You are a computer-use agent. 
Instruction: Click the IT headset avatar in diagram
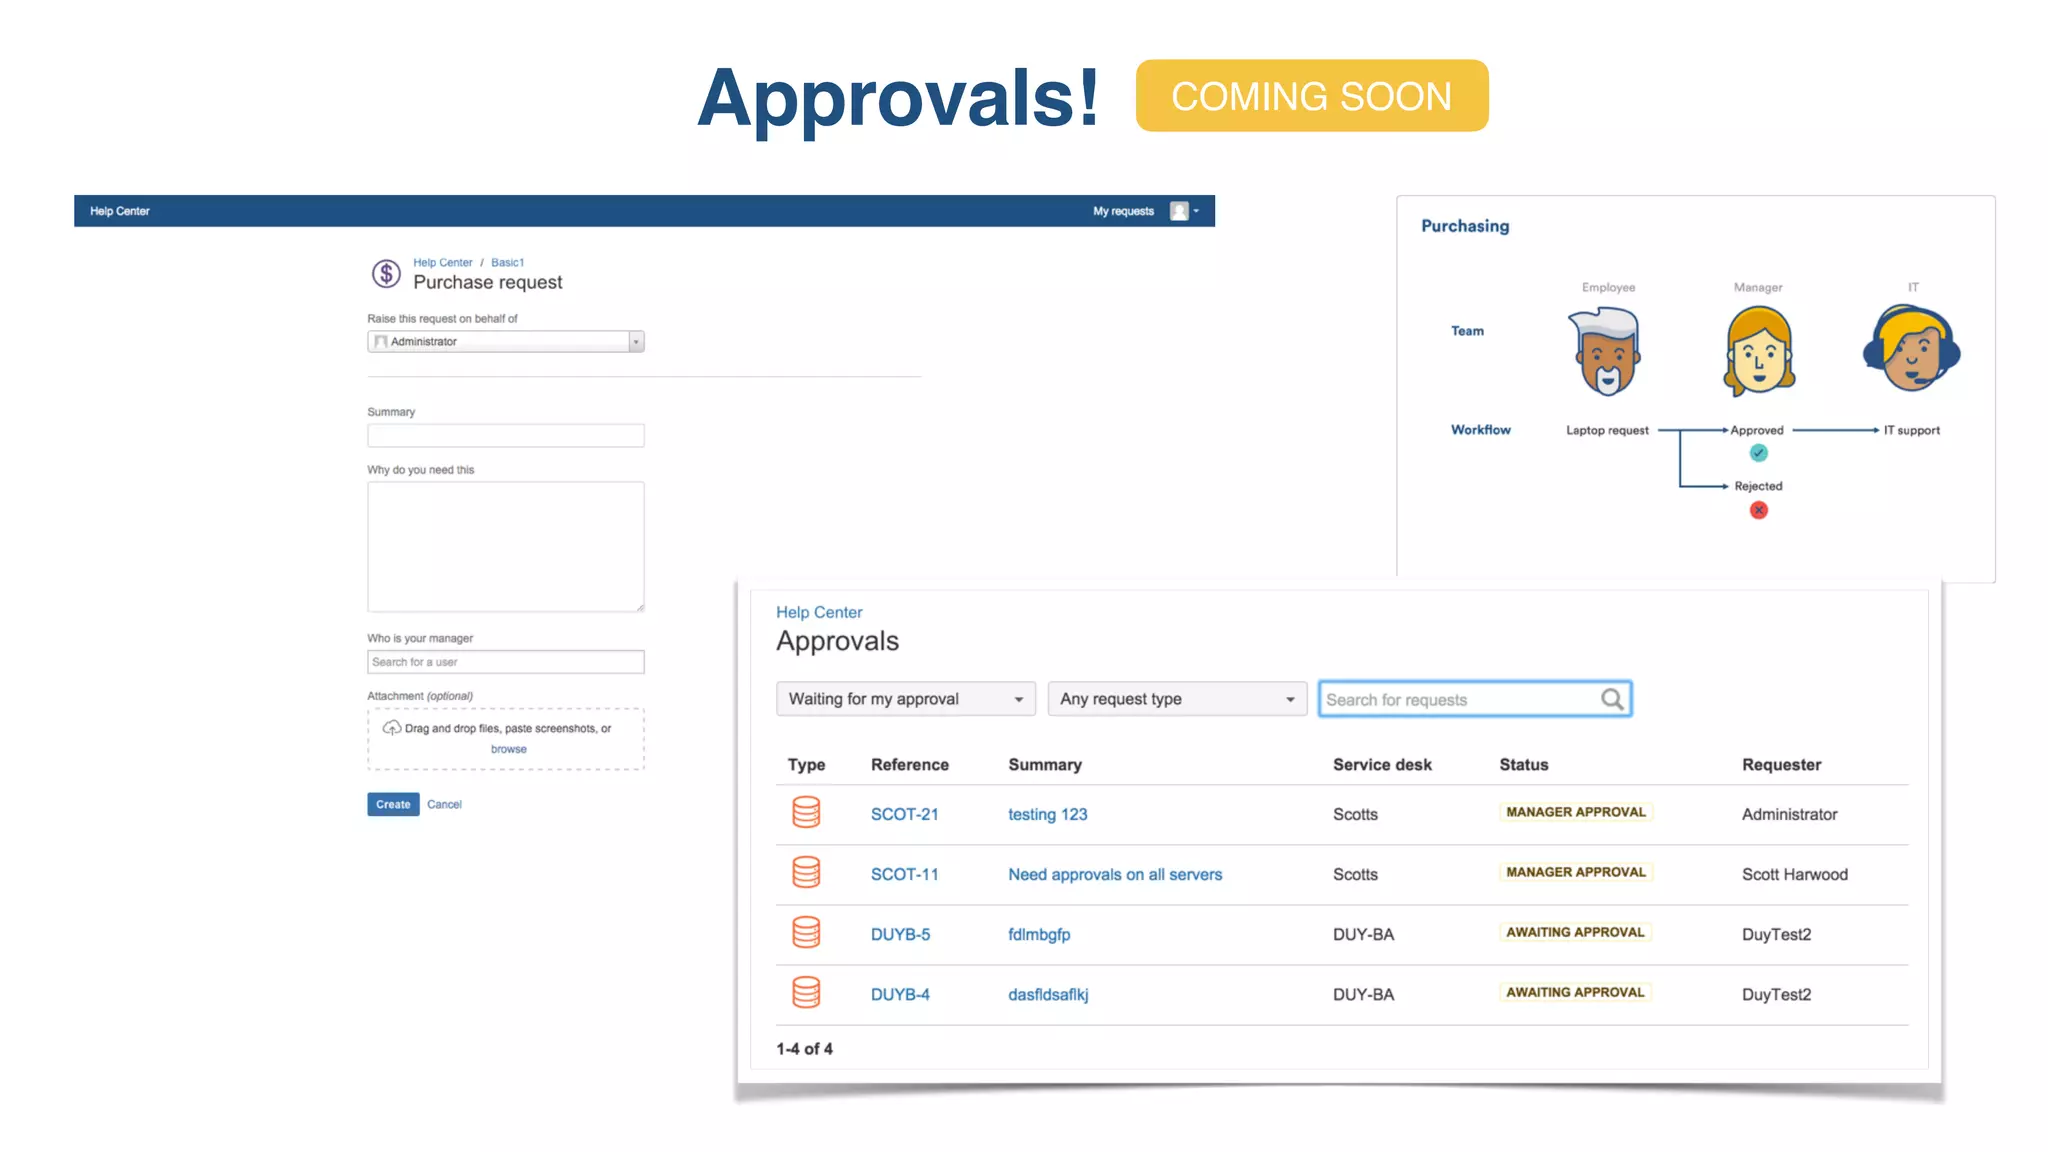(x=1911, y=349)
